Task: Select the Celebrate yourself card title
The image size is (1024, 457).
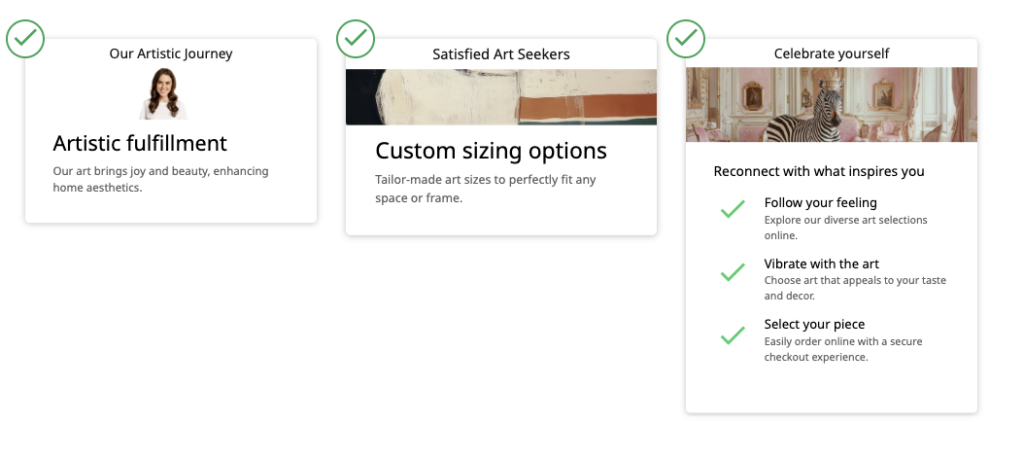Action: [831, 54]
